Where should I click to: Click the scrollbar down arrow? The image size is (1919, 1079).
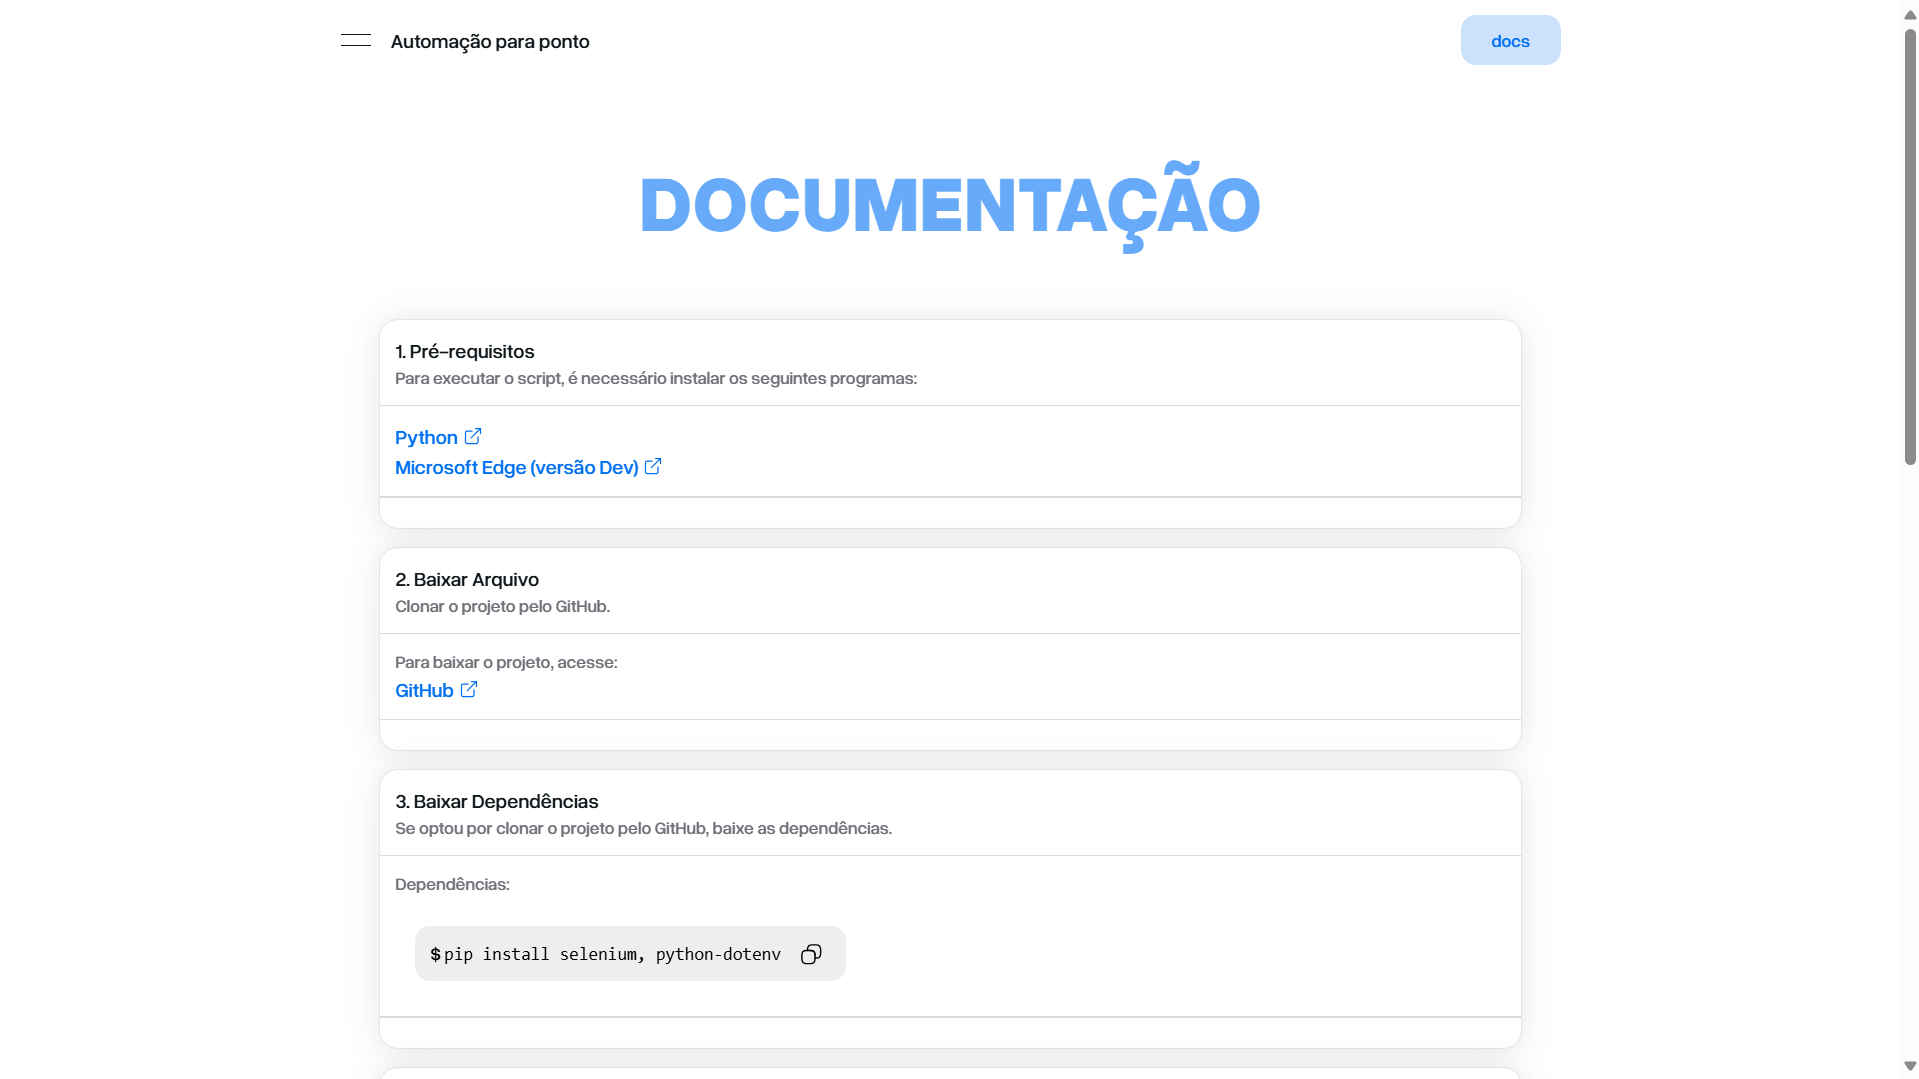pos(1910,1066)
